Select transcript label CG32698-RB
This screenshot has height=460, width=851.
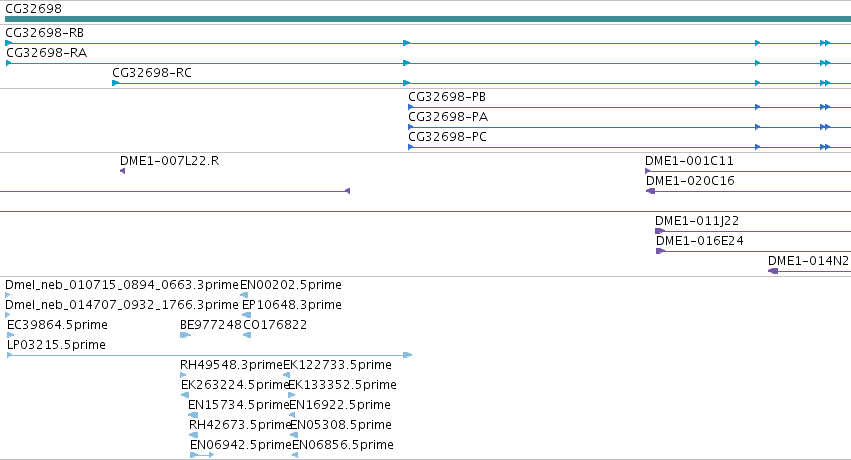click(45, 33)
